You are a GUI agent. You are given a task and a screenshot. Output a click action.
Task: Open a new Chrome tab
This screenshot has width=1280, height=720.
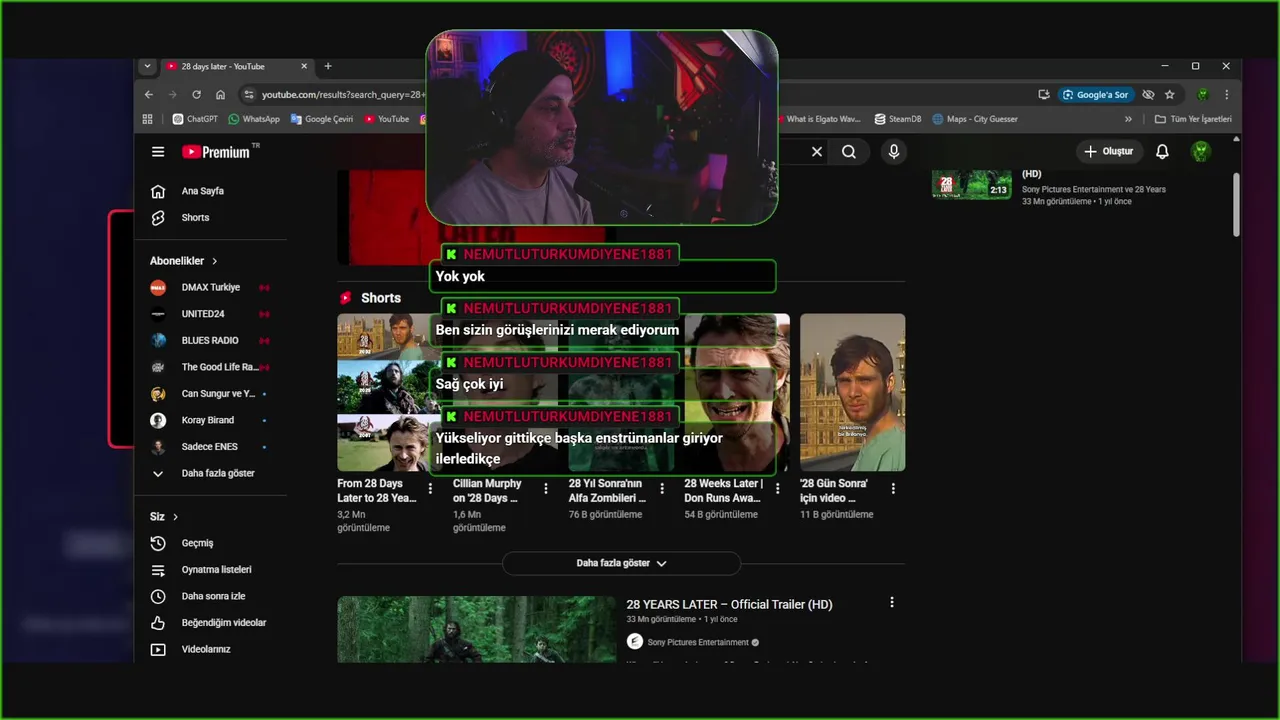328,66
